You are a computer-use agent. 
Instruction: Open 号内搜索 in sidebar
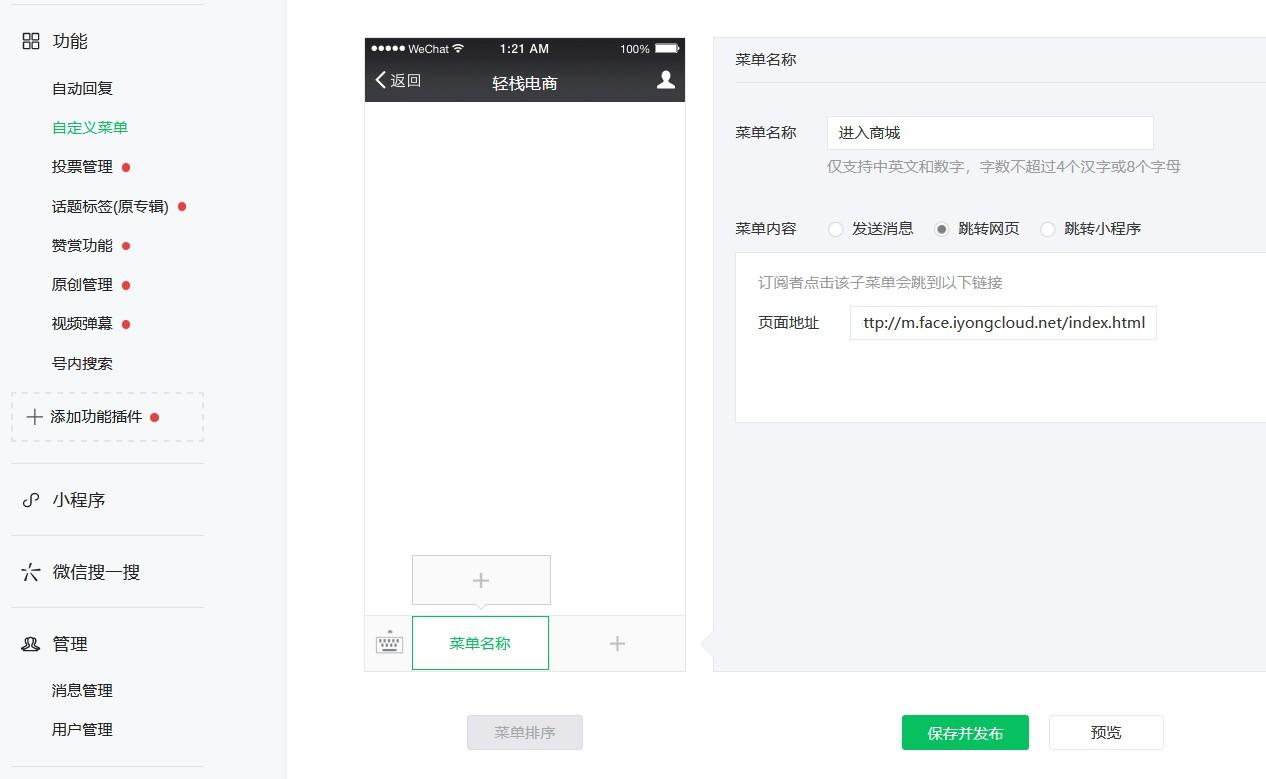[82, 363]
